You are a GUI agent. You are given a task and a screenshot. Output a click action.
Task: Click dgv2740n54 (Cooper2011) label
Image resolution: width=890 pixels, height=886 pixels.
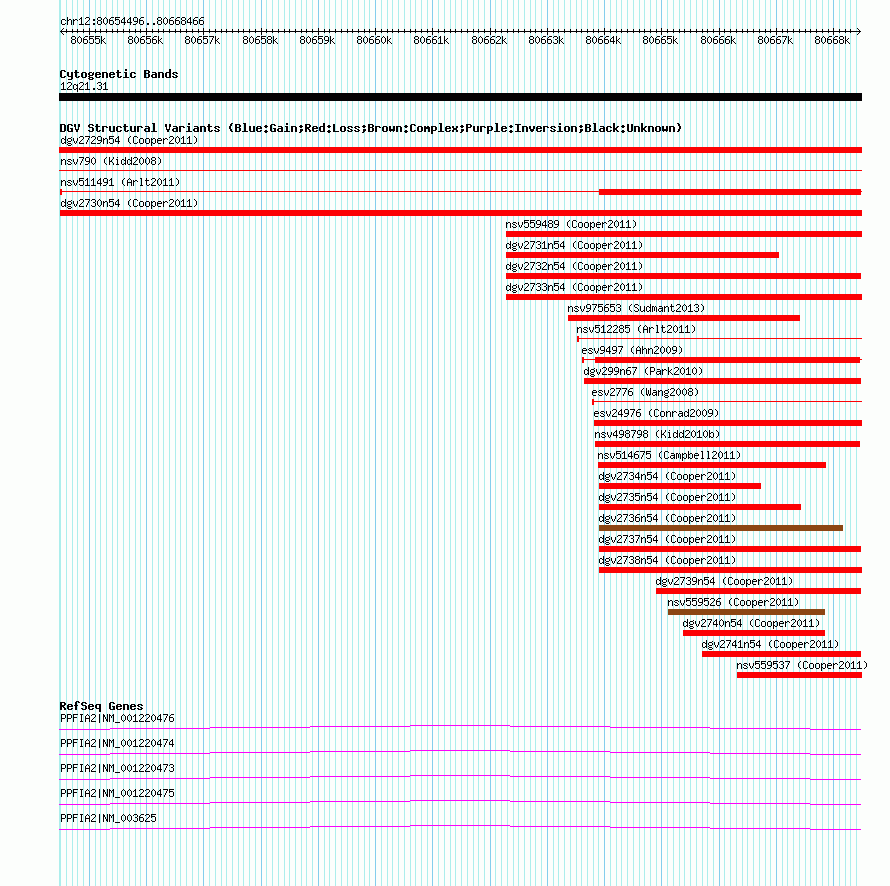tap(751, 623)
